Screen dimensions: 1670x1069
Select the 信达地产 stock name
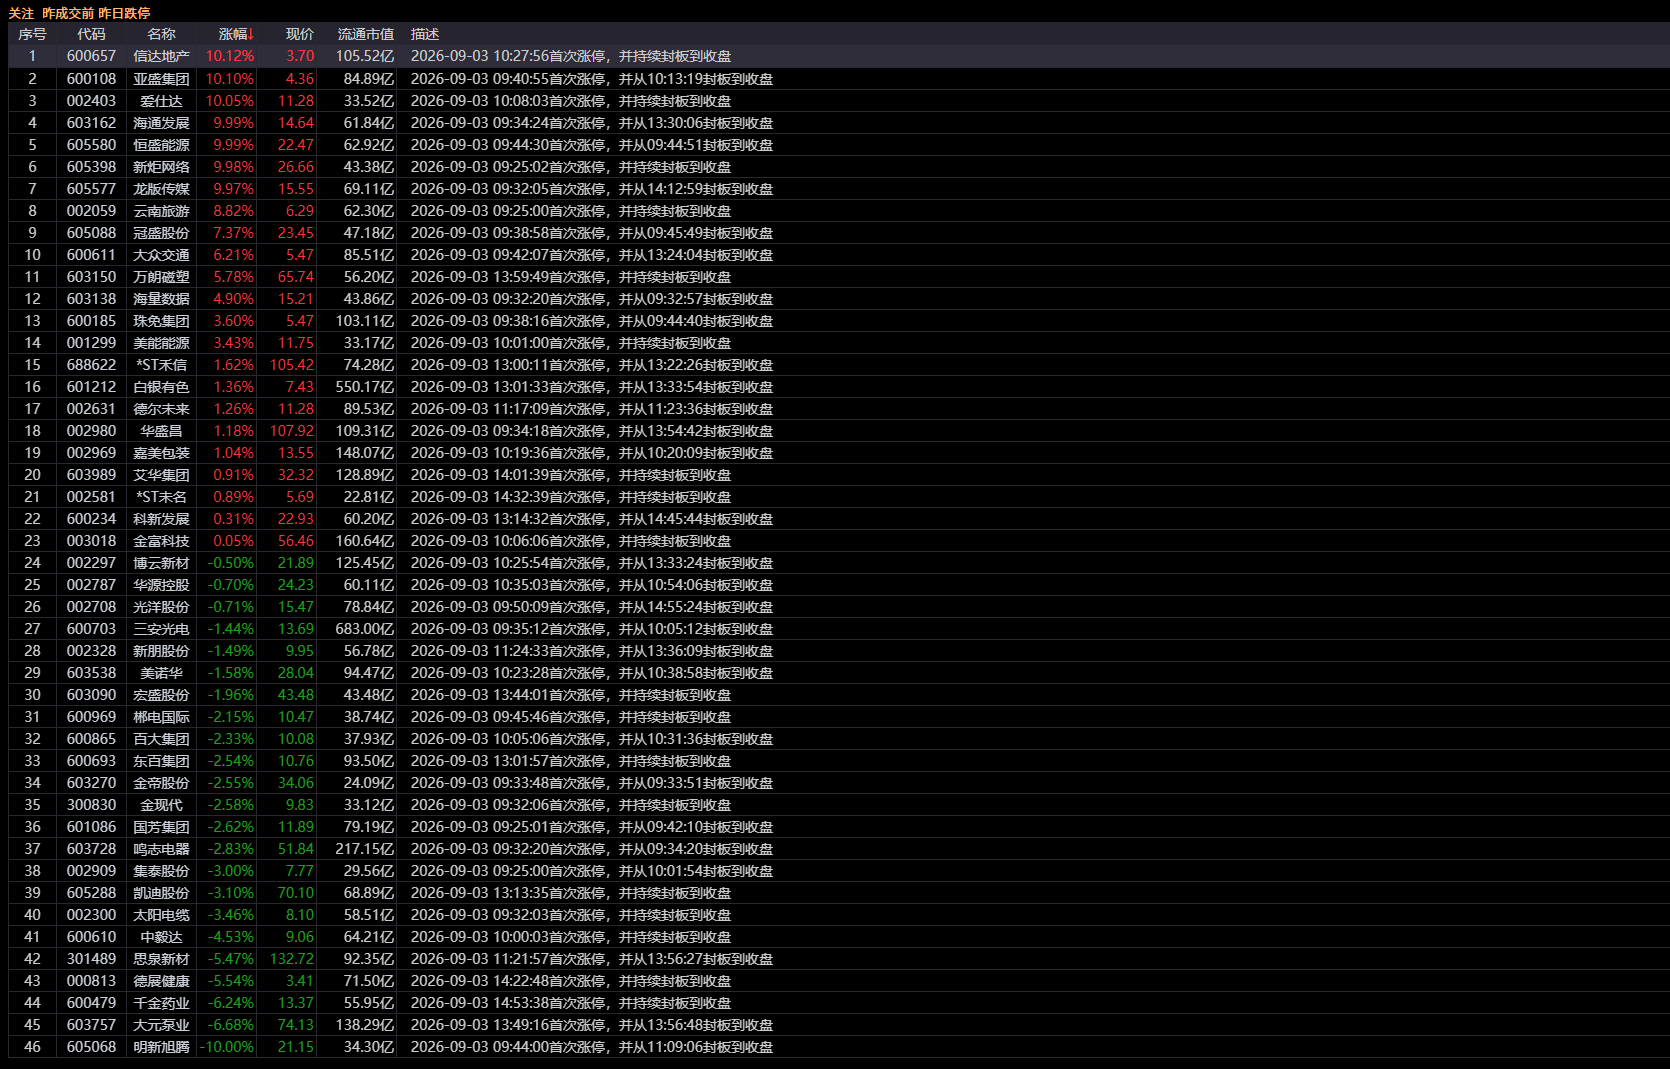pyautogui.click(x=161, y=56)
